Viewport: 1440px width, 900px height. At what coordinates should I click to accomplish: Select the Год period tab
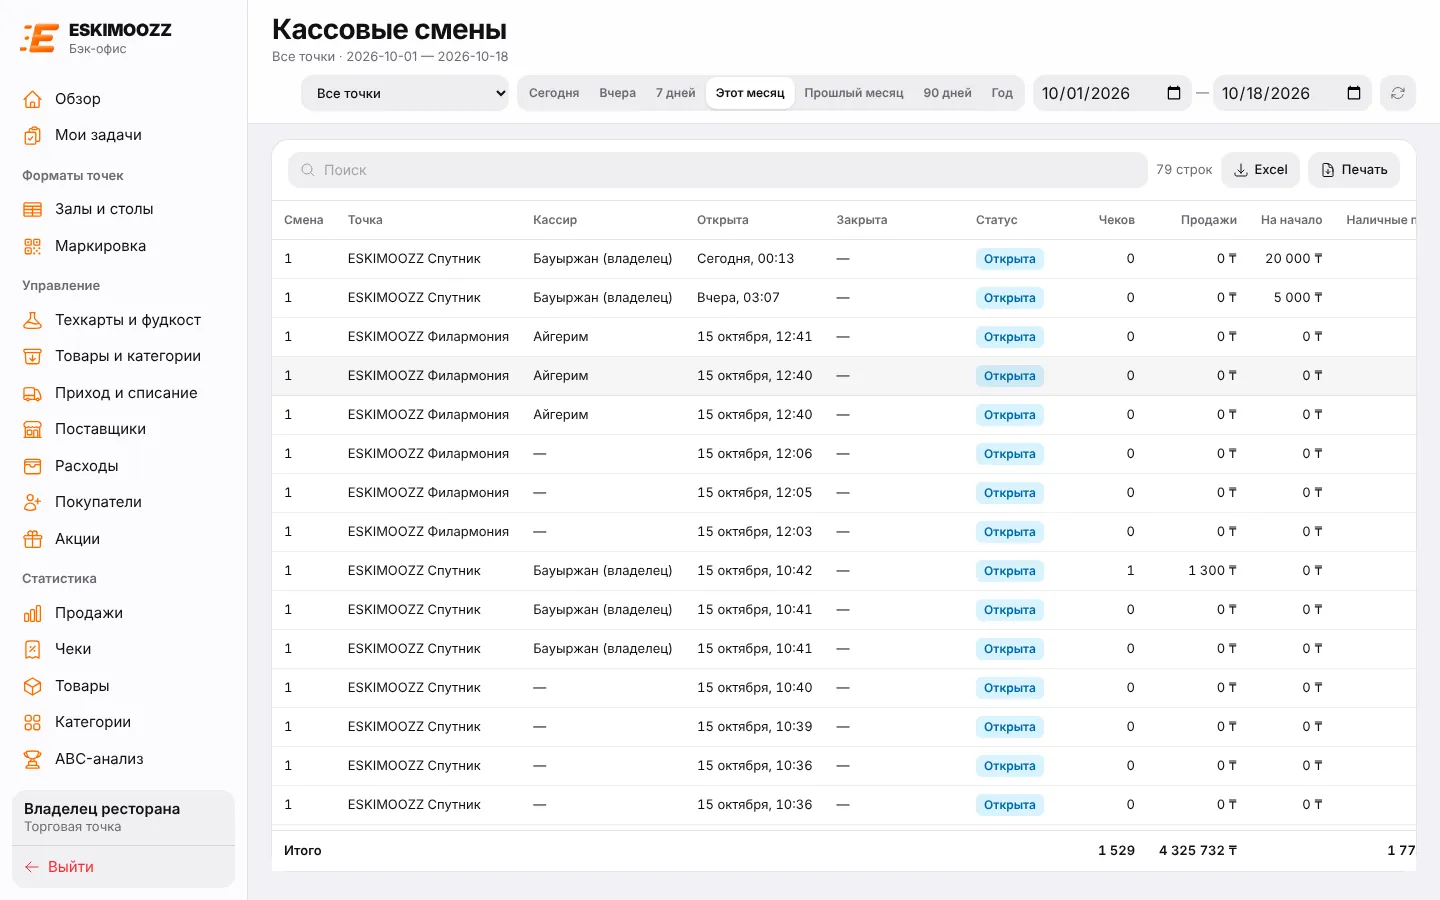coord(1002,93)
